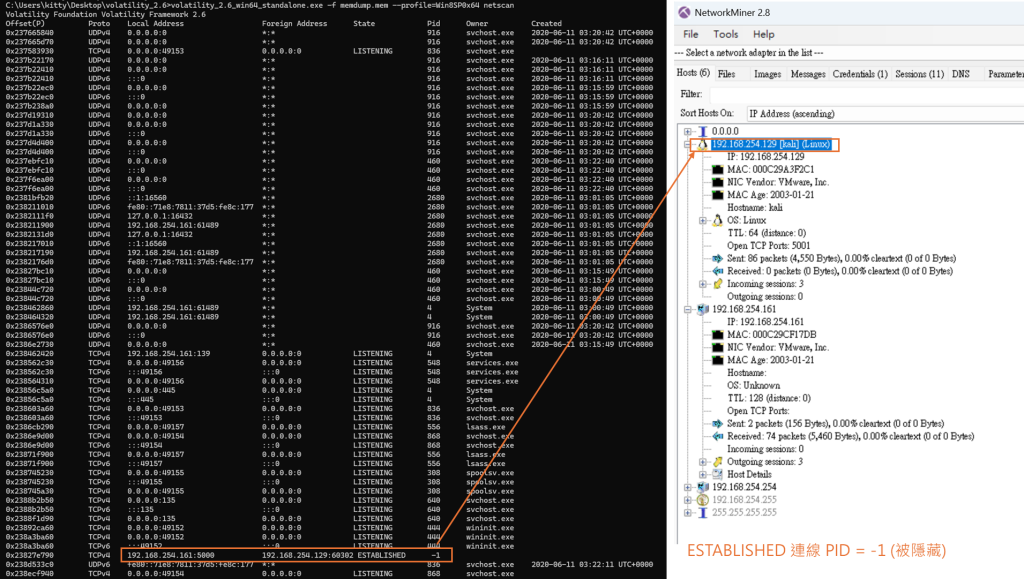Select the 192.168.254.129 [kali] (Linux) host
The image size is (1024, 579).
click(x=771, y=144)
